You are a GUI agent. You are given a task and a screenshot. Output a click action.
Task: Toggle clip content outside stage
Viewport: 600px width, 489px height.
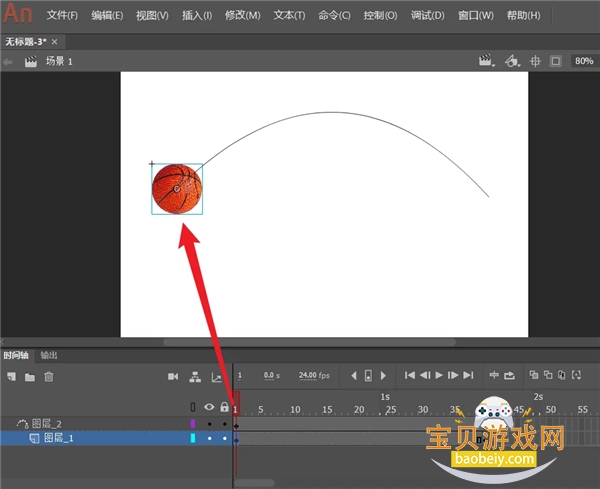point(556,61)
